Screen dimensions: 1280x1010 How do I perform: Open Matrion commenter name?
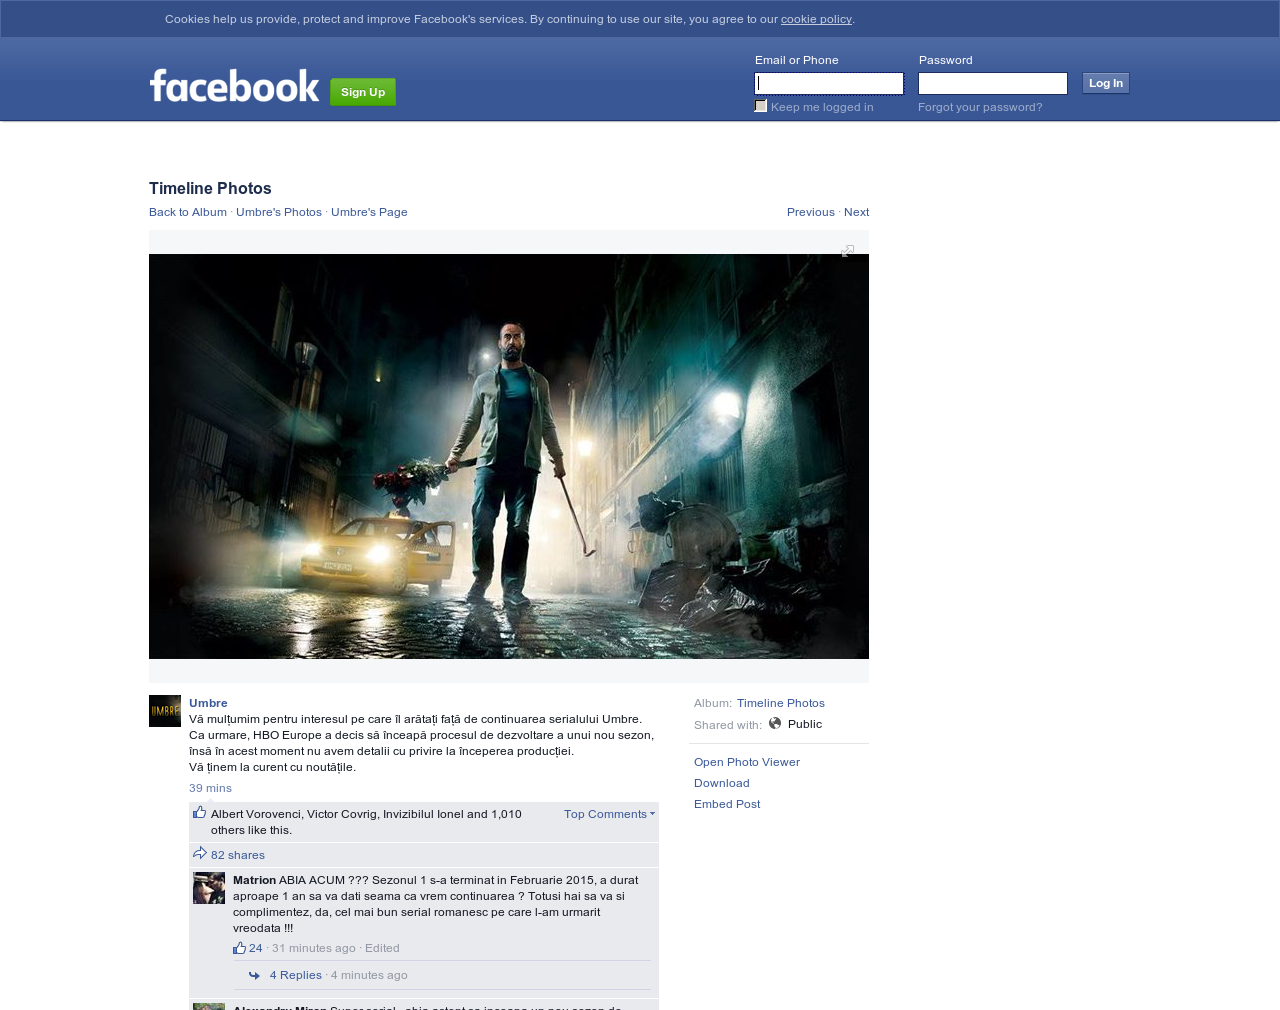point(254,880)
